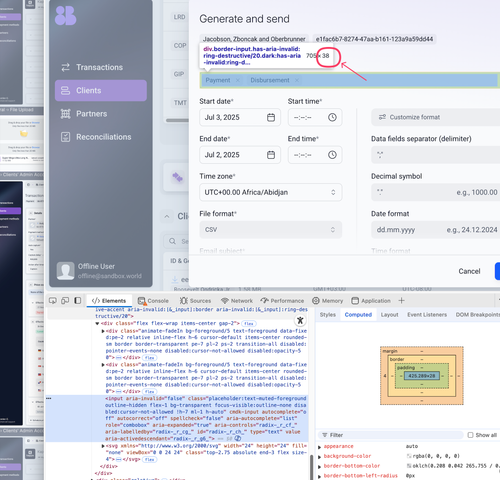Click the End date field Jul 2, 2025
The image size is (500, 480).
click(x=240, y=155)
